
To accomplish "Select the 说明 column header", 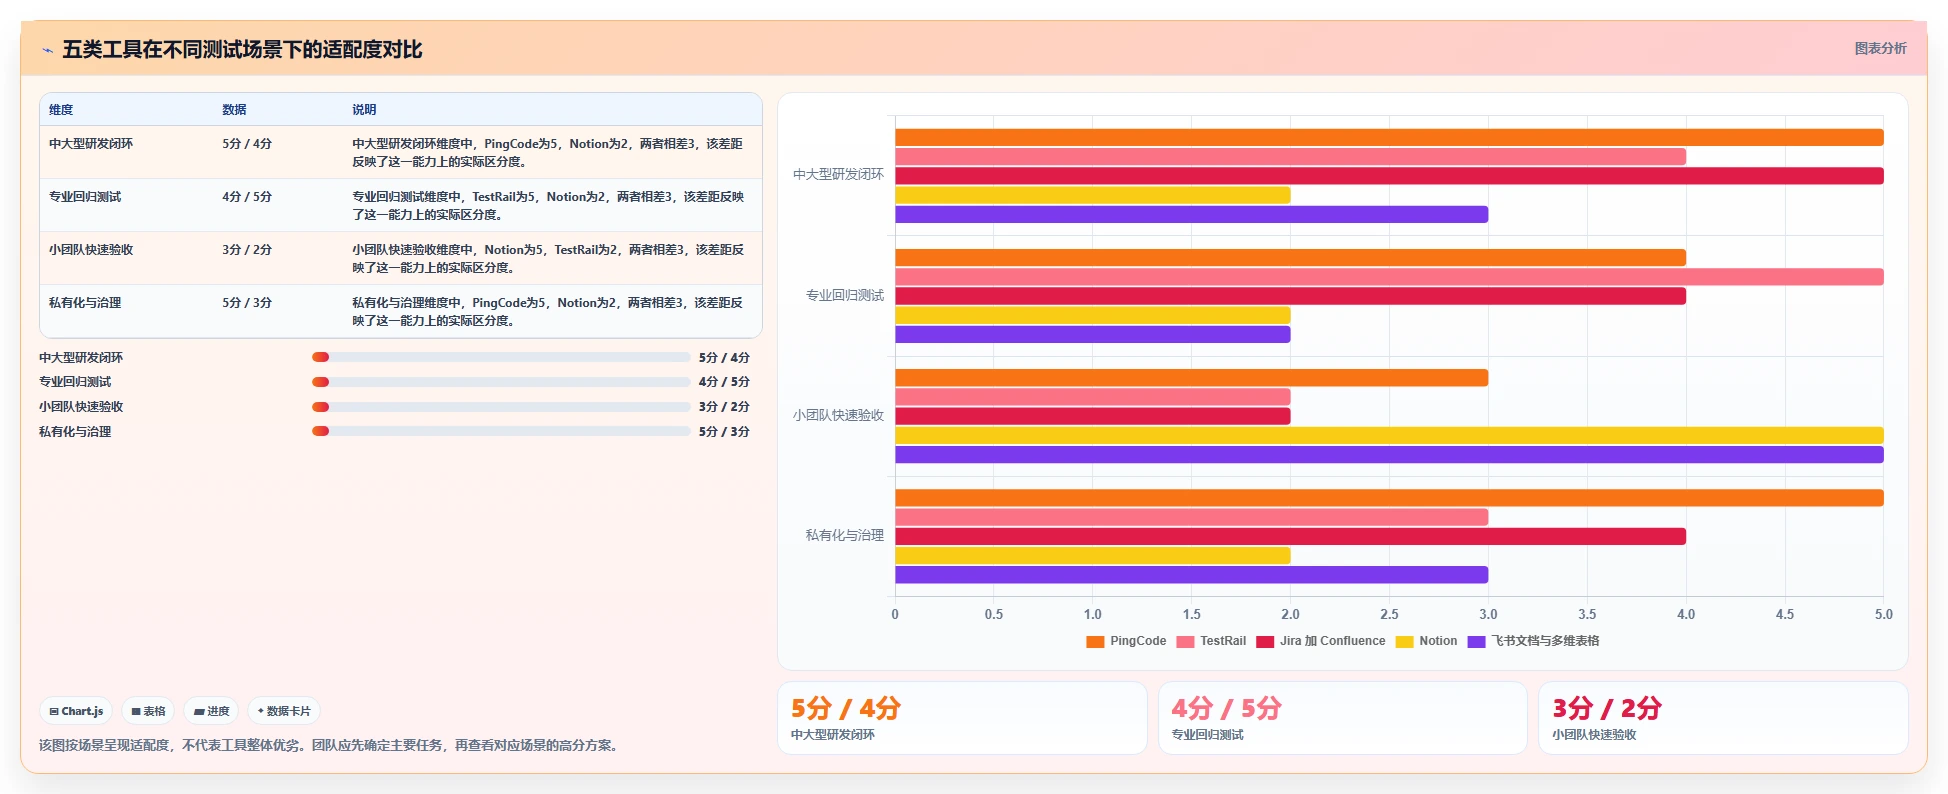I will pos(364,110).
